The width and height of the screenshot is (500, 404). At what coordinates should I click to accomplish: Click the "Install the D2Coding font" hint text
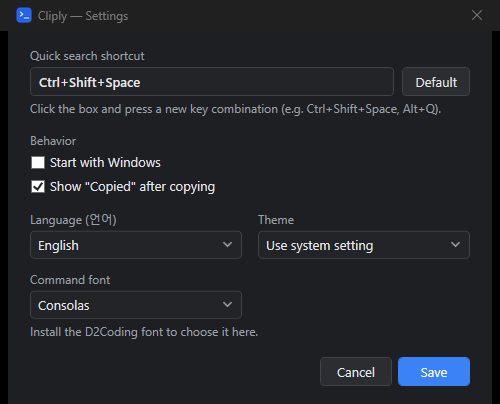pos(144,332)
